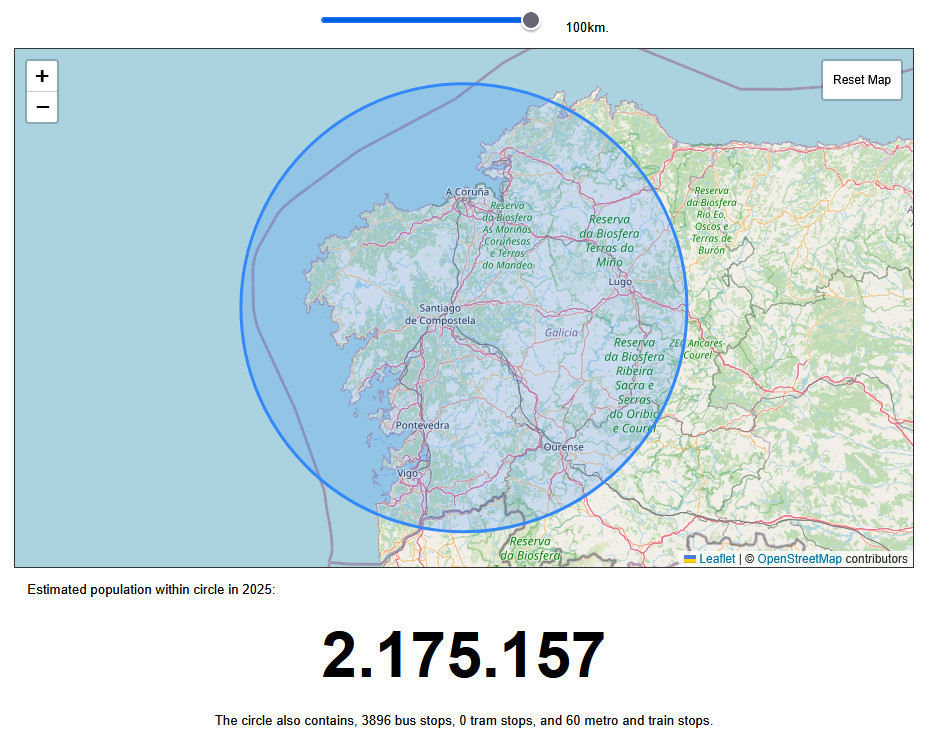Click the radius slider handle
This screenshot has height=731, width=930.
531,20
